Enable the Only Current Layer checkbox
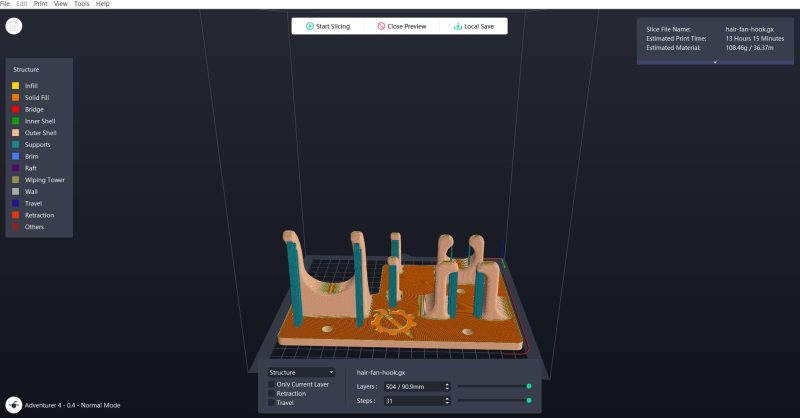Image resolution: width=800 pixels, height=418 pixels. (271, 384)
